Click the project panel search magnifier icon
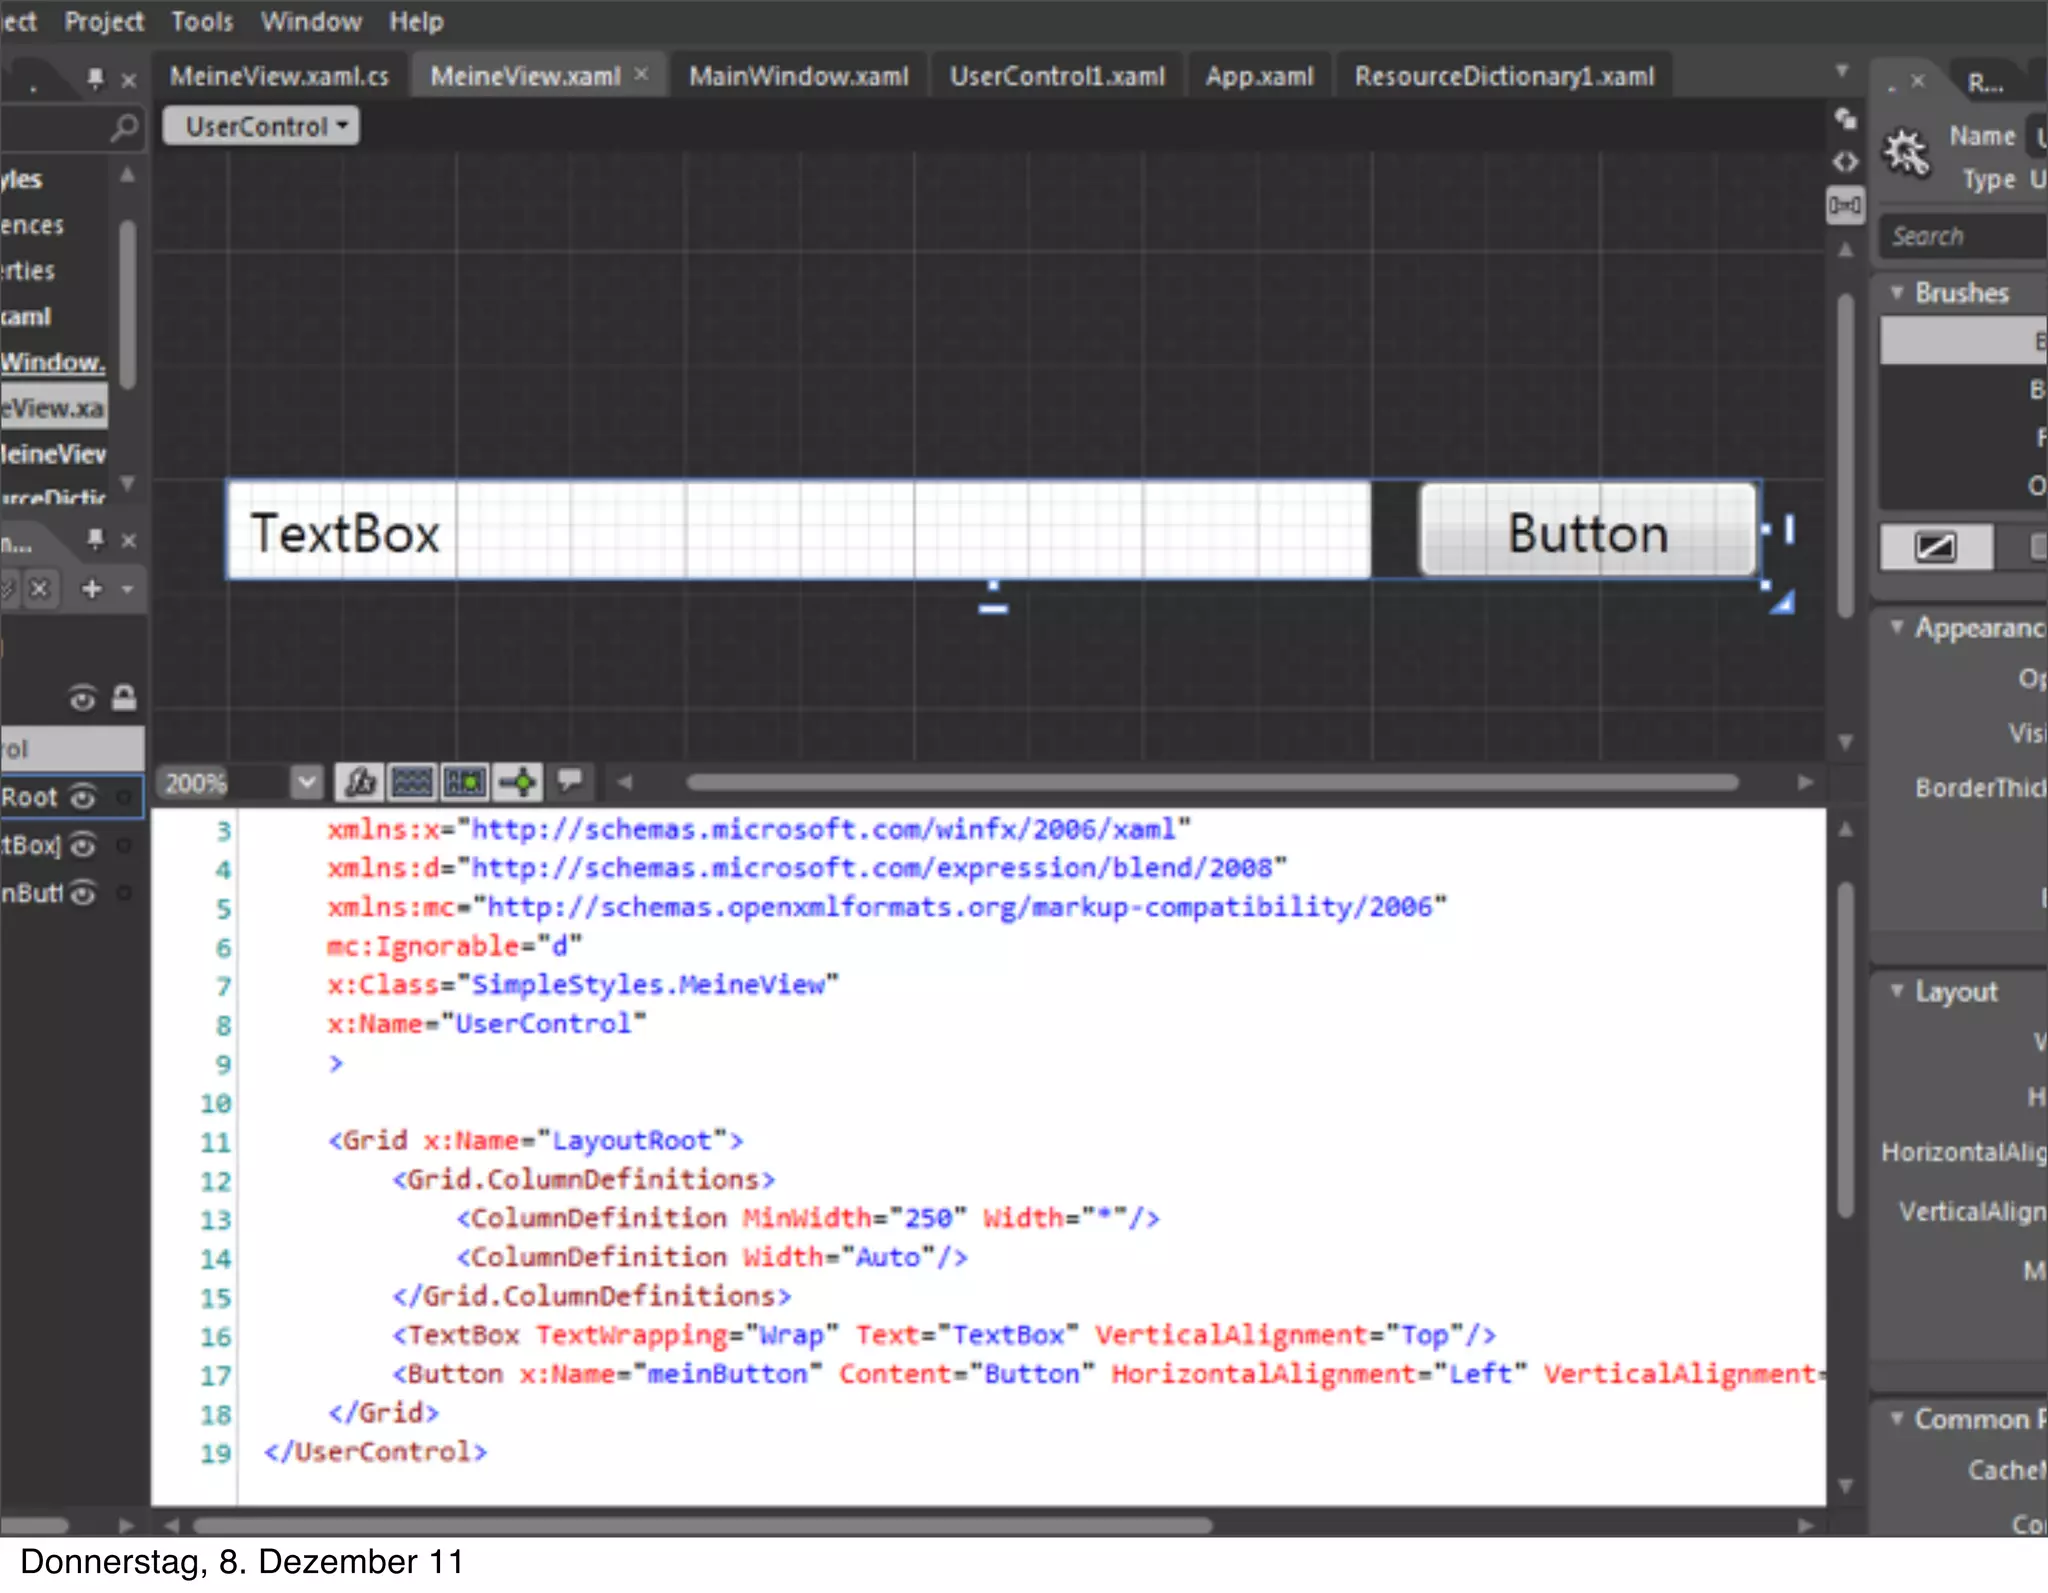This screenshot has width=2048, height=1593. (124, 127)
